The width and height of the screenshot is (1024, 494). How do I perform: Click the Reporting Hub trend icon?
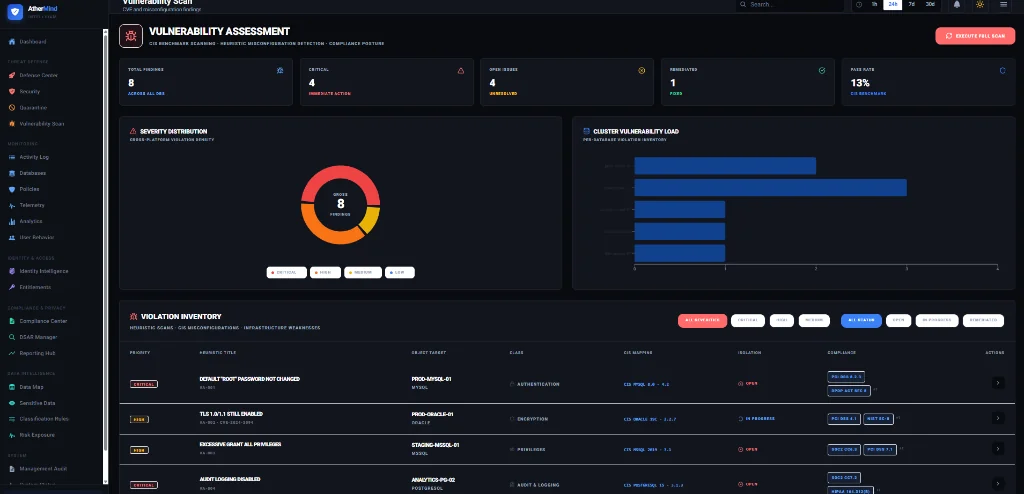click(x=12, y=353)
